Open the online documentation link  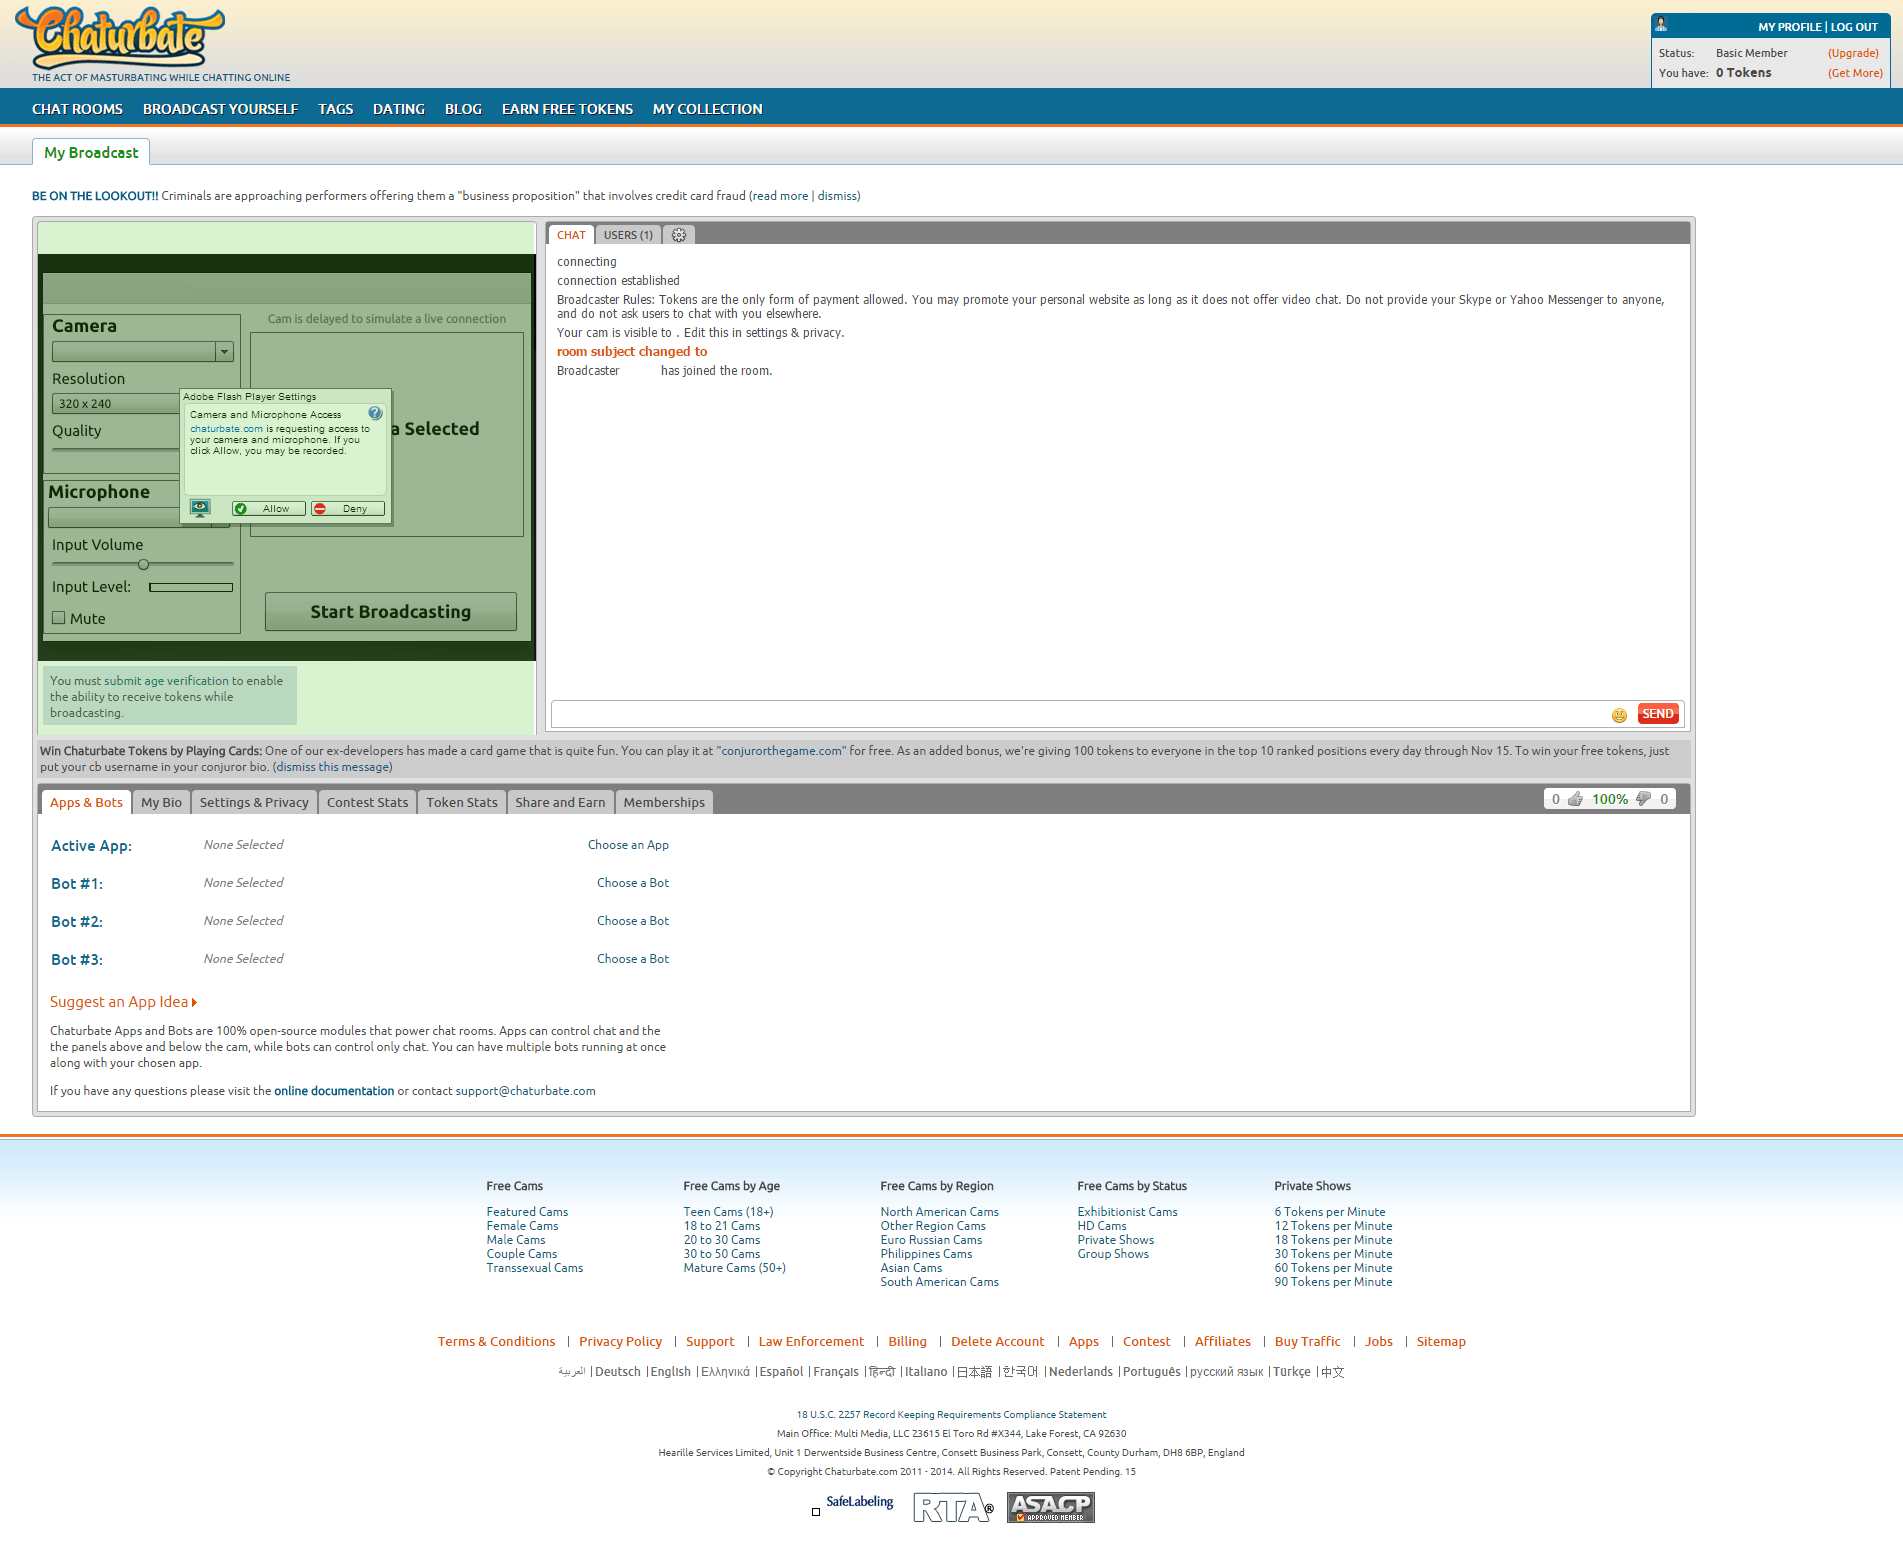[334, 1091]
